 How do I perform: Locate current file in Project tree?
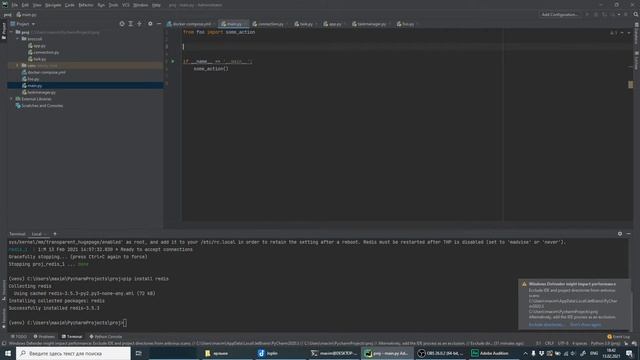click(122, 24)
